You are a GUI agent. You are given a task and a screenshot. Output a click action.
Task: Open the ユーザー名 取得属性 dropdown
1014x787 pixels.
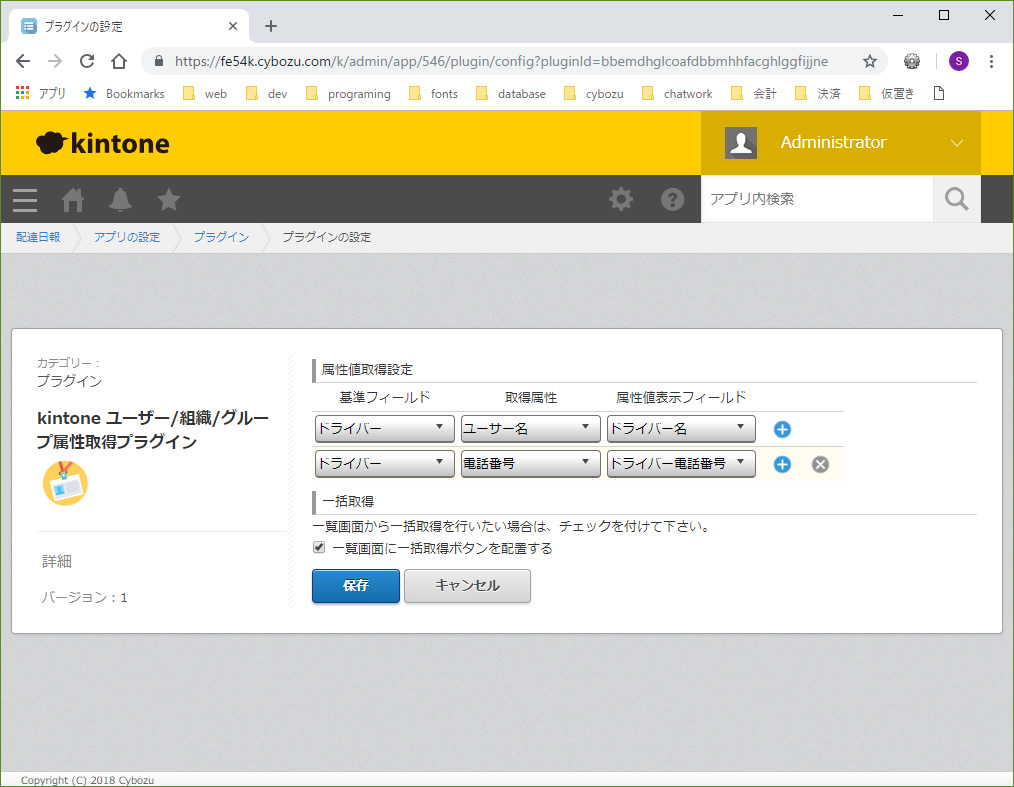point(531,429)
